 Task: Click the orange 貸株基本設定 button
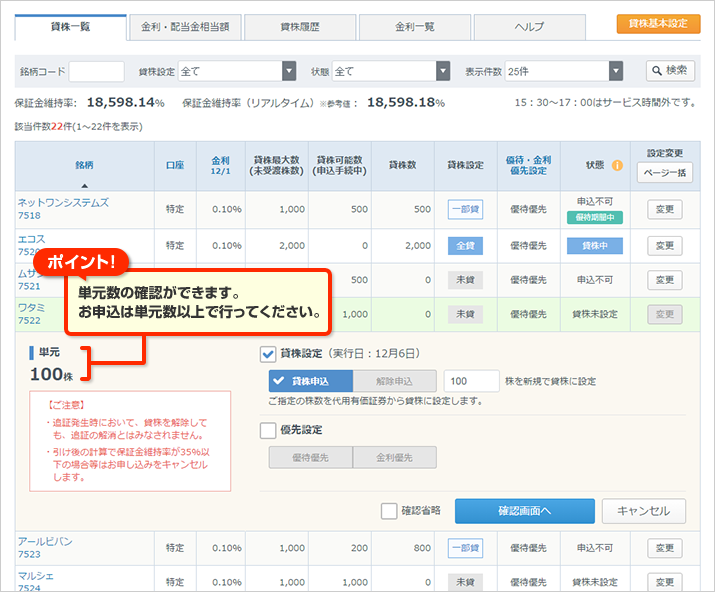coord(658,23)
